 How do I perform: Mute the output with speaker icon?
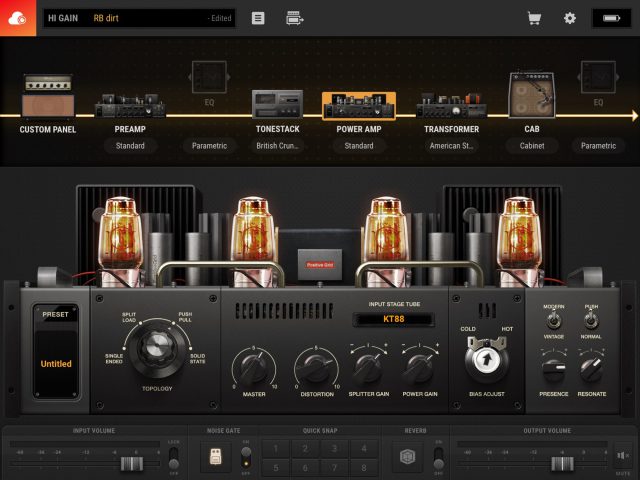click(x=622, y=458)
